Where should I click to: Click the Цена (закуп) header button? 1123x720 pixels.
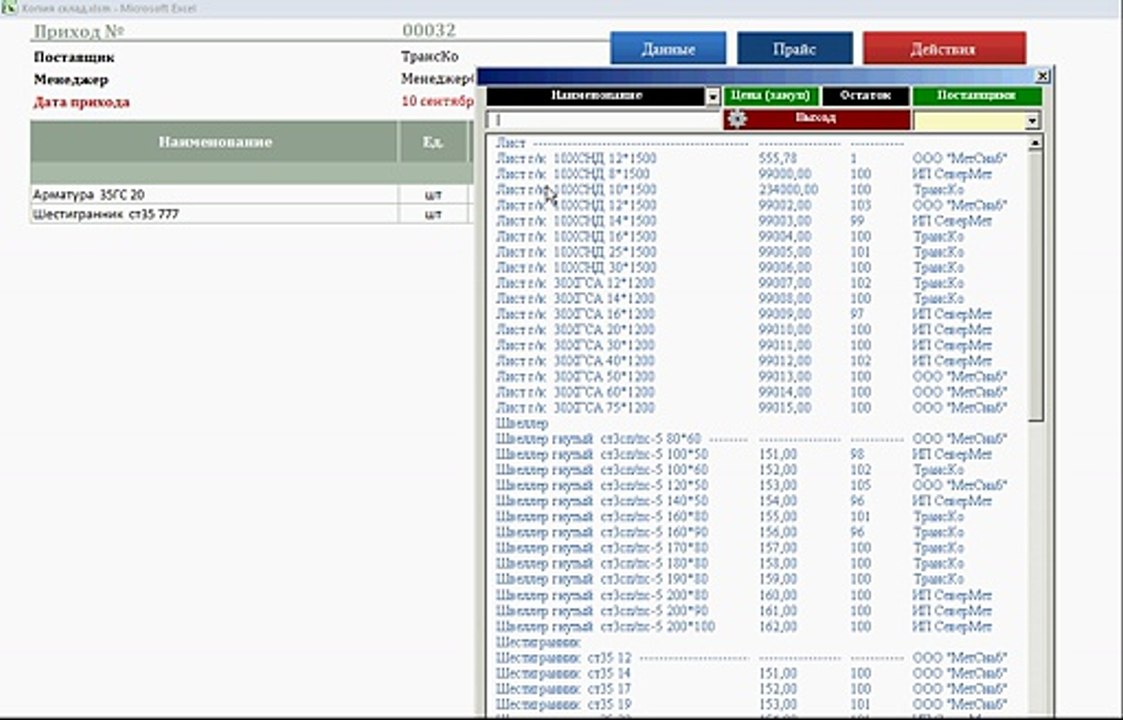[x=771, y=96]
